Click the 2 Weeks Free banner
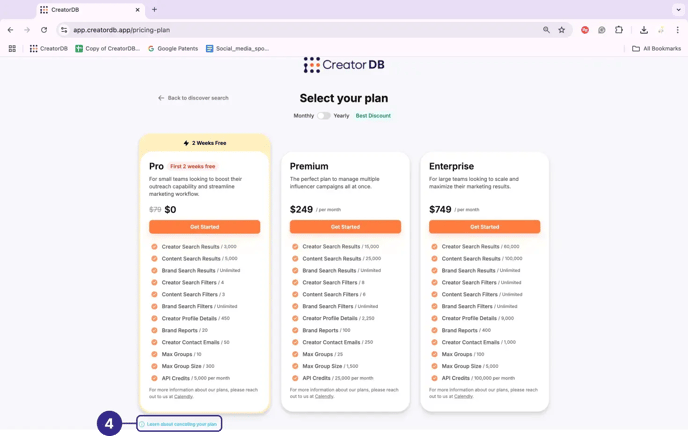688x436 pixels. 204,143
